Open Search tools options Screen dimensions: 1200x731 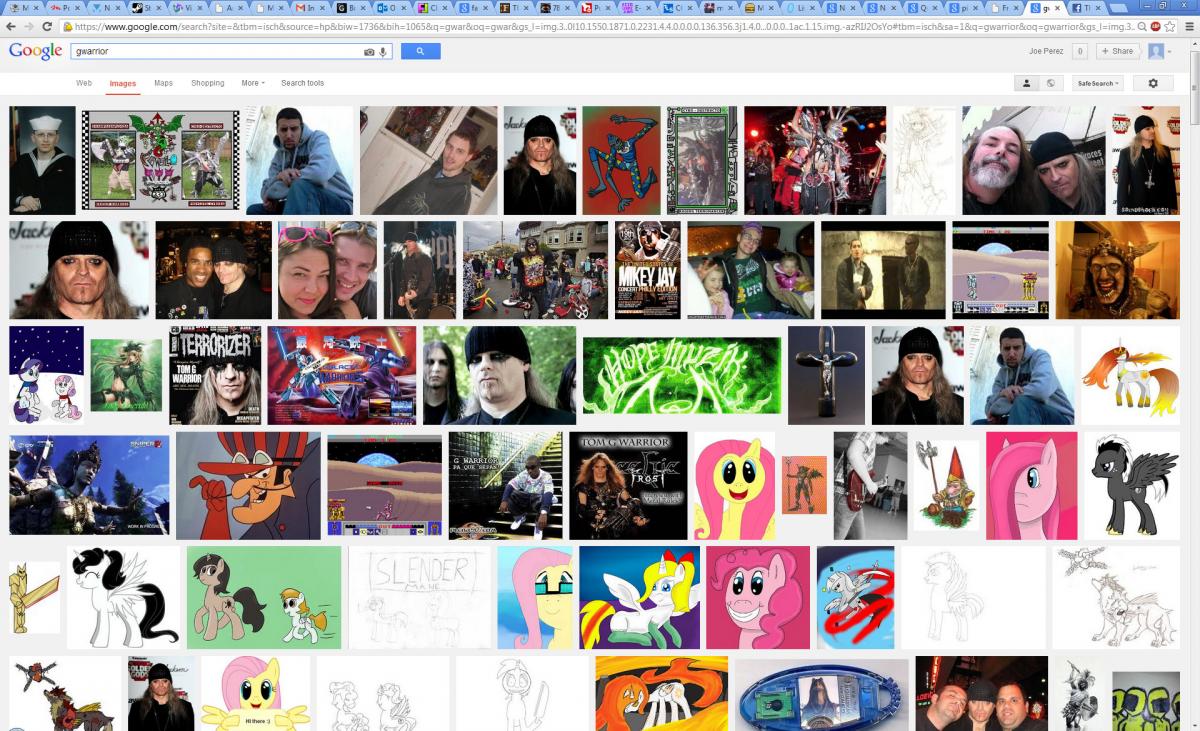click(302, 83)
